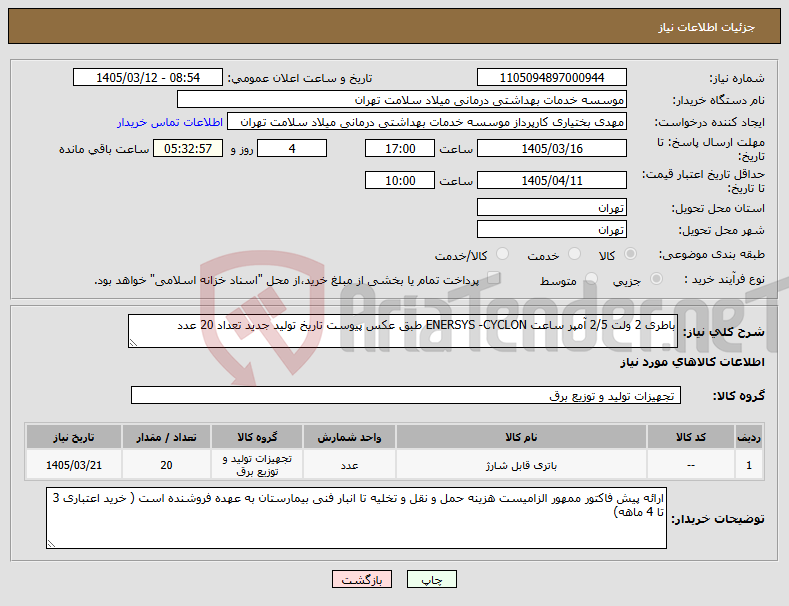Click the buyer notes text area
This screenshot has width=789, height=606.
356,518
